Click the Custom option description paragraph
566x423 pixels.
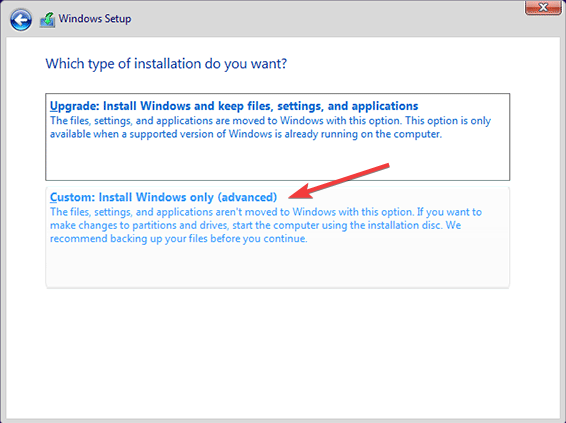[266, 225]
